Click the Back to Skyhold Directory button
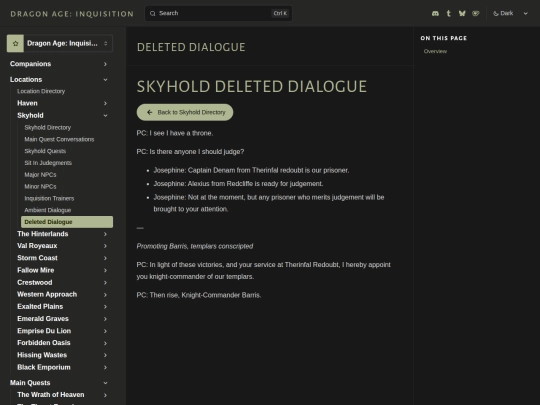 (185, 112)
